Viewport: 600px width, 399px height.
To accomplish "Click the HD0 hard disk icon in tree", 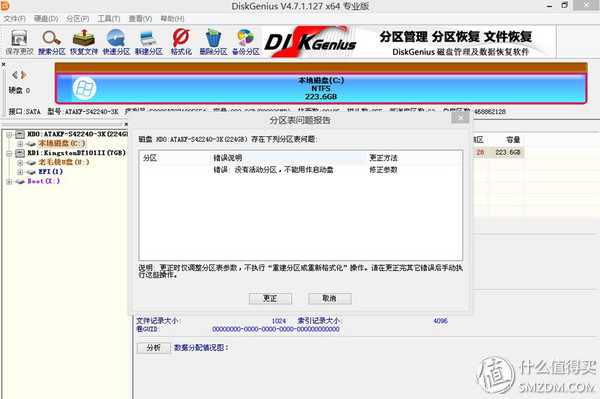I will [x=20, y=134].
